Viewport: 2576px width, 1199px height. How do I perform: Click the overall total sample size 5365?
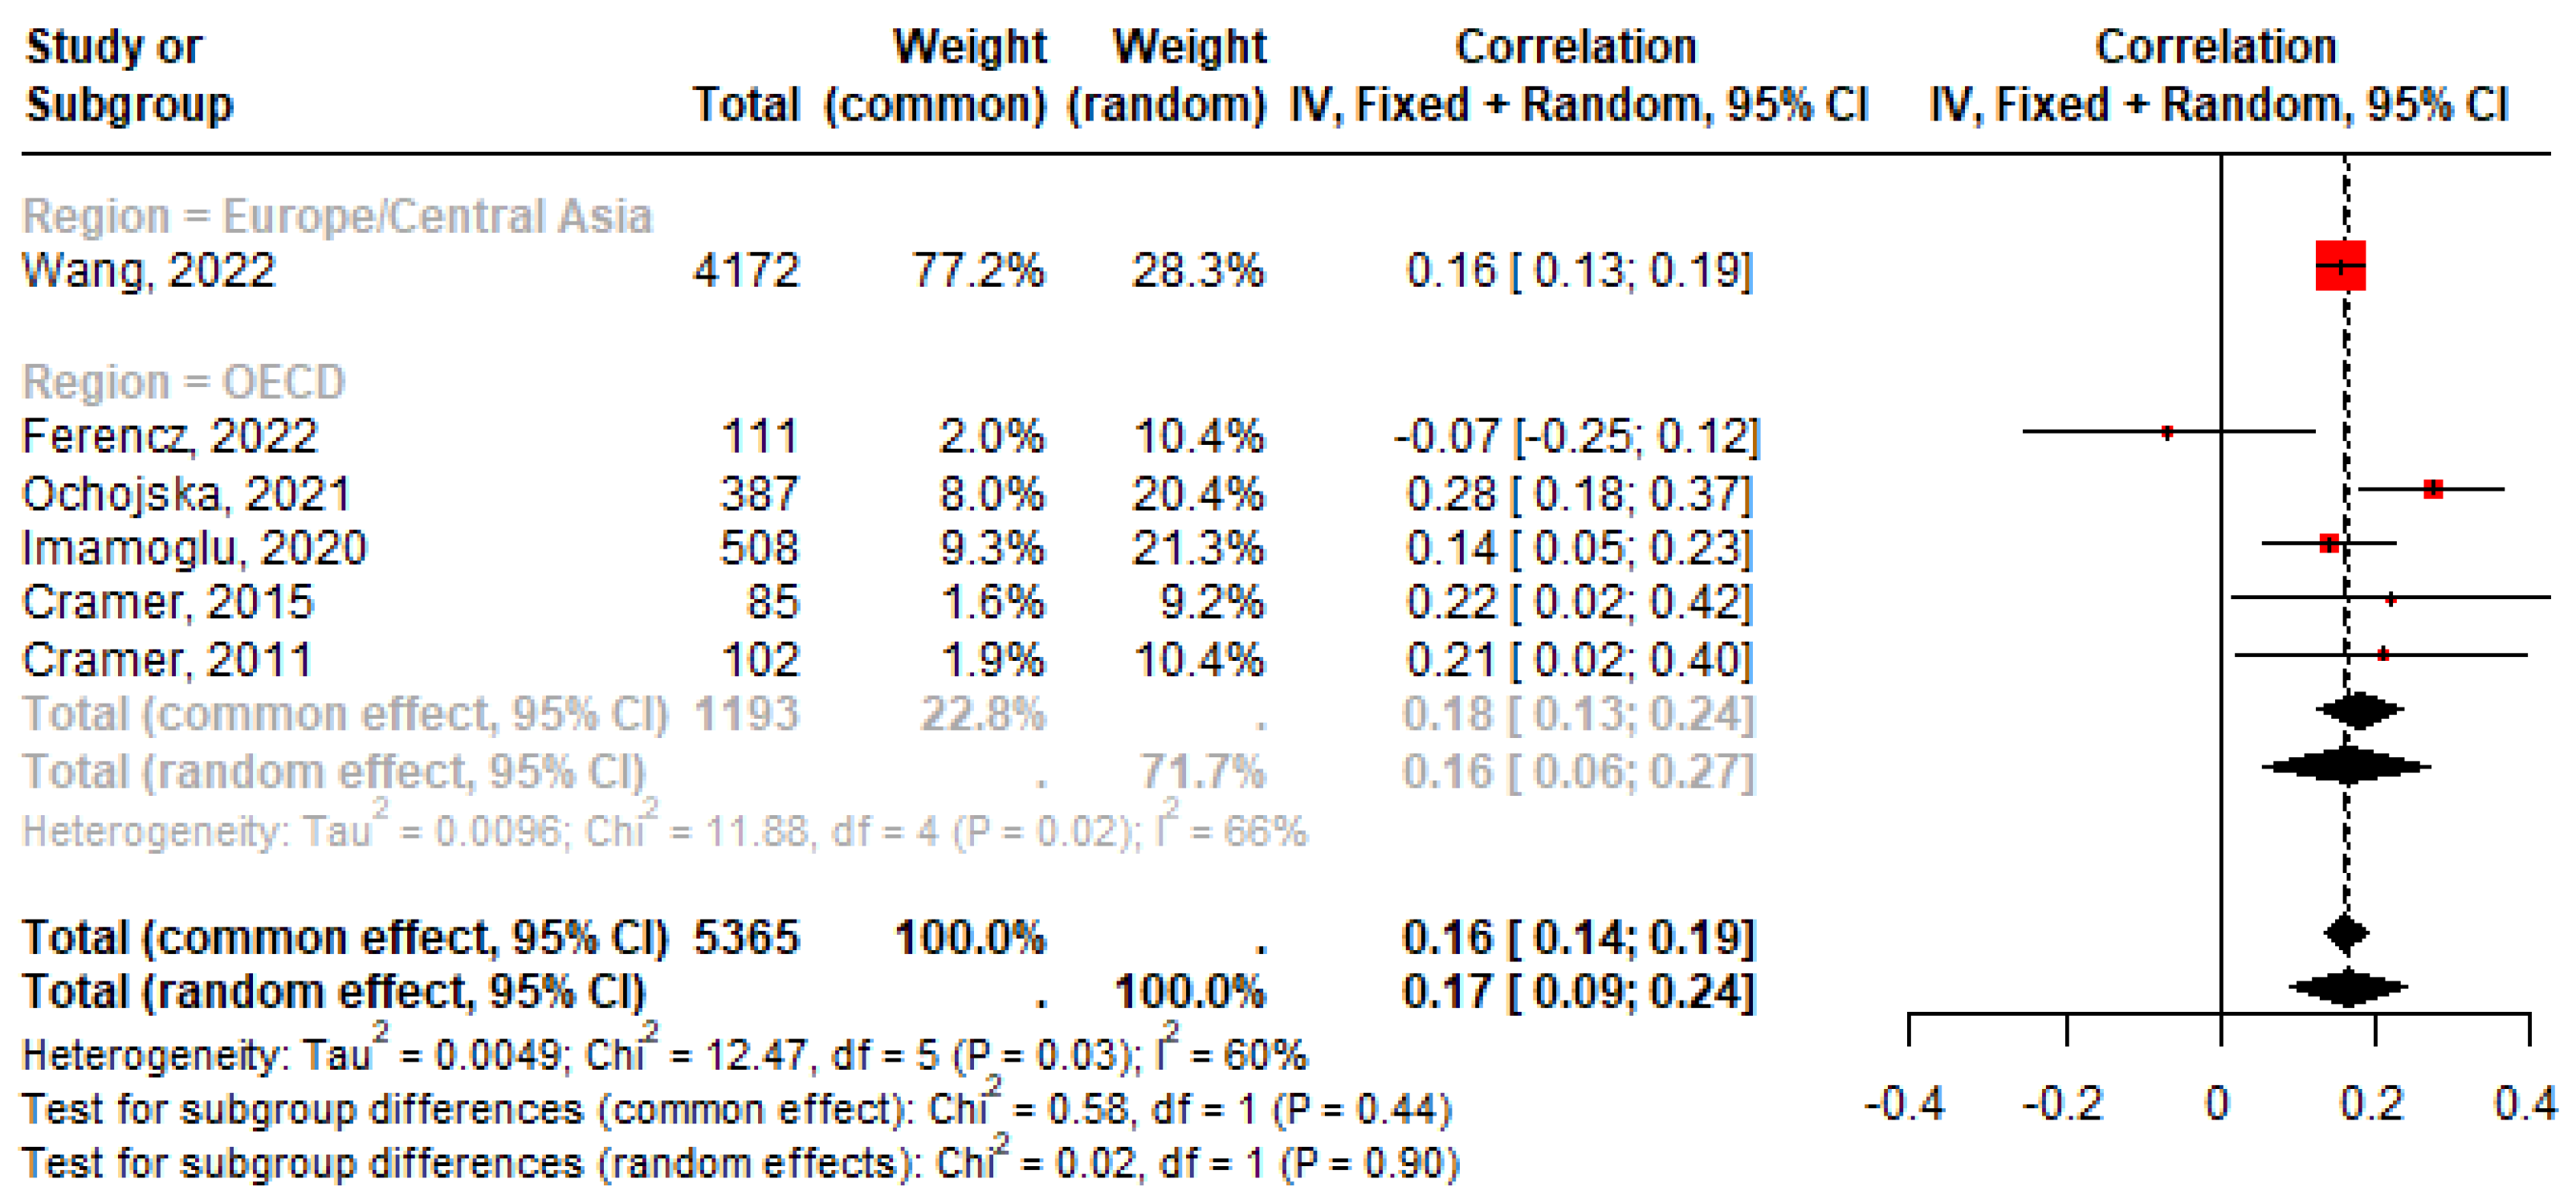pyautogui.click(x=747, y=938)
